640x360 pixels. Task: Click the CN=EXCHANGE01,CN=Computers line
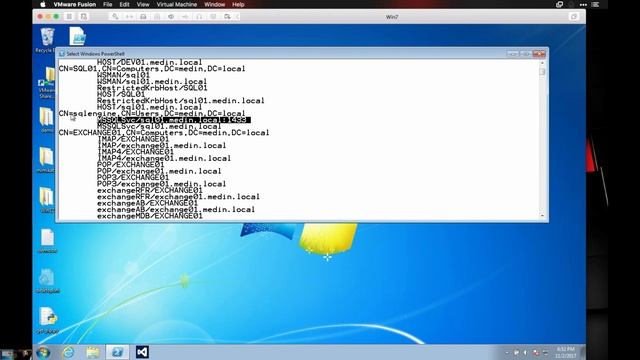point(164,133)
